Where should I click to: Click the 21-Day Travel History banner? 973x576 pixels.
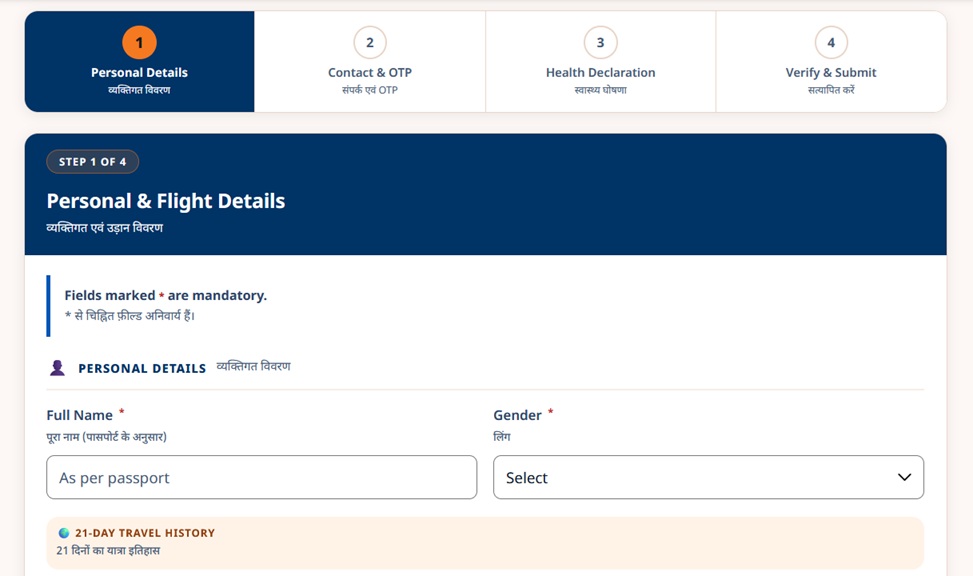tap(485, 542)
